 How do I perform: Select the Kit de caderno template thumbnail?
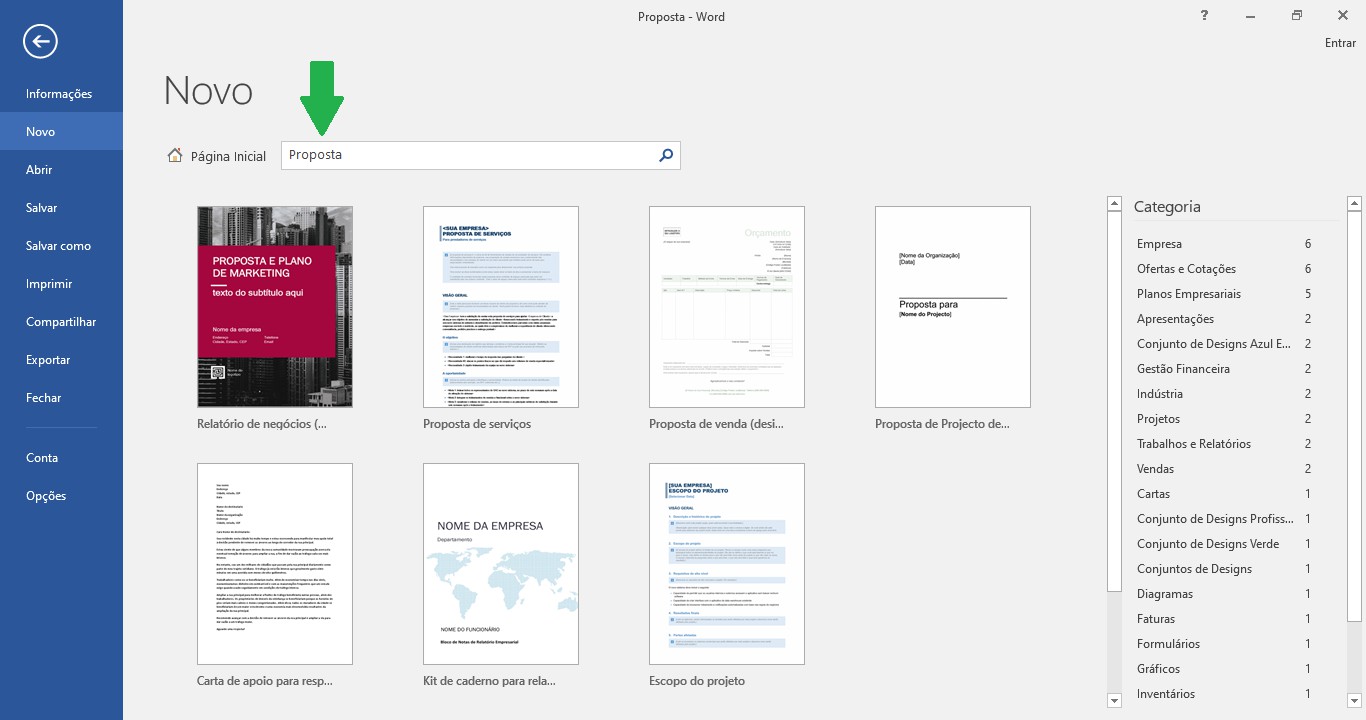tap(501, 564)
